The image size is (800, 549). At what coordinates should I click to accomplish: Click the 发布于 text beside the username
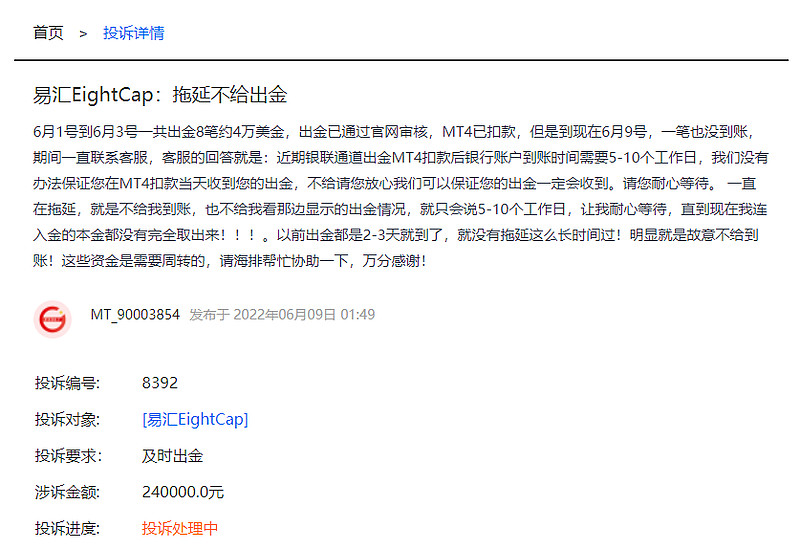coord(209,315)
